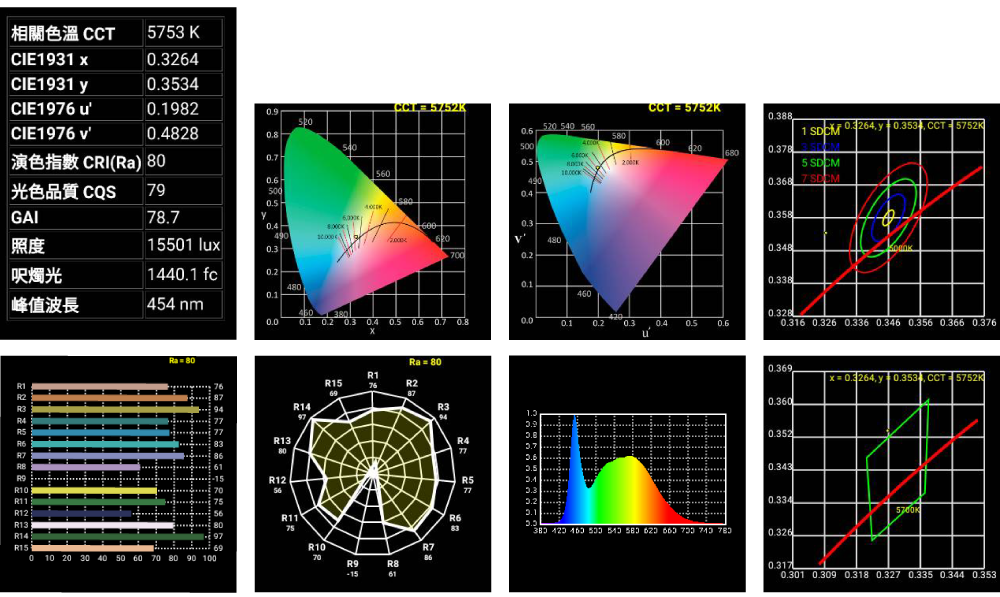Choose the GAI row

pos(115,217)
